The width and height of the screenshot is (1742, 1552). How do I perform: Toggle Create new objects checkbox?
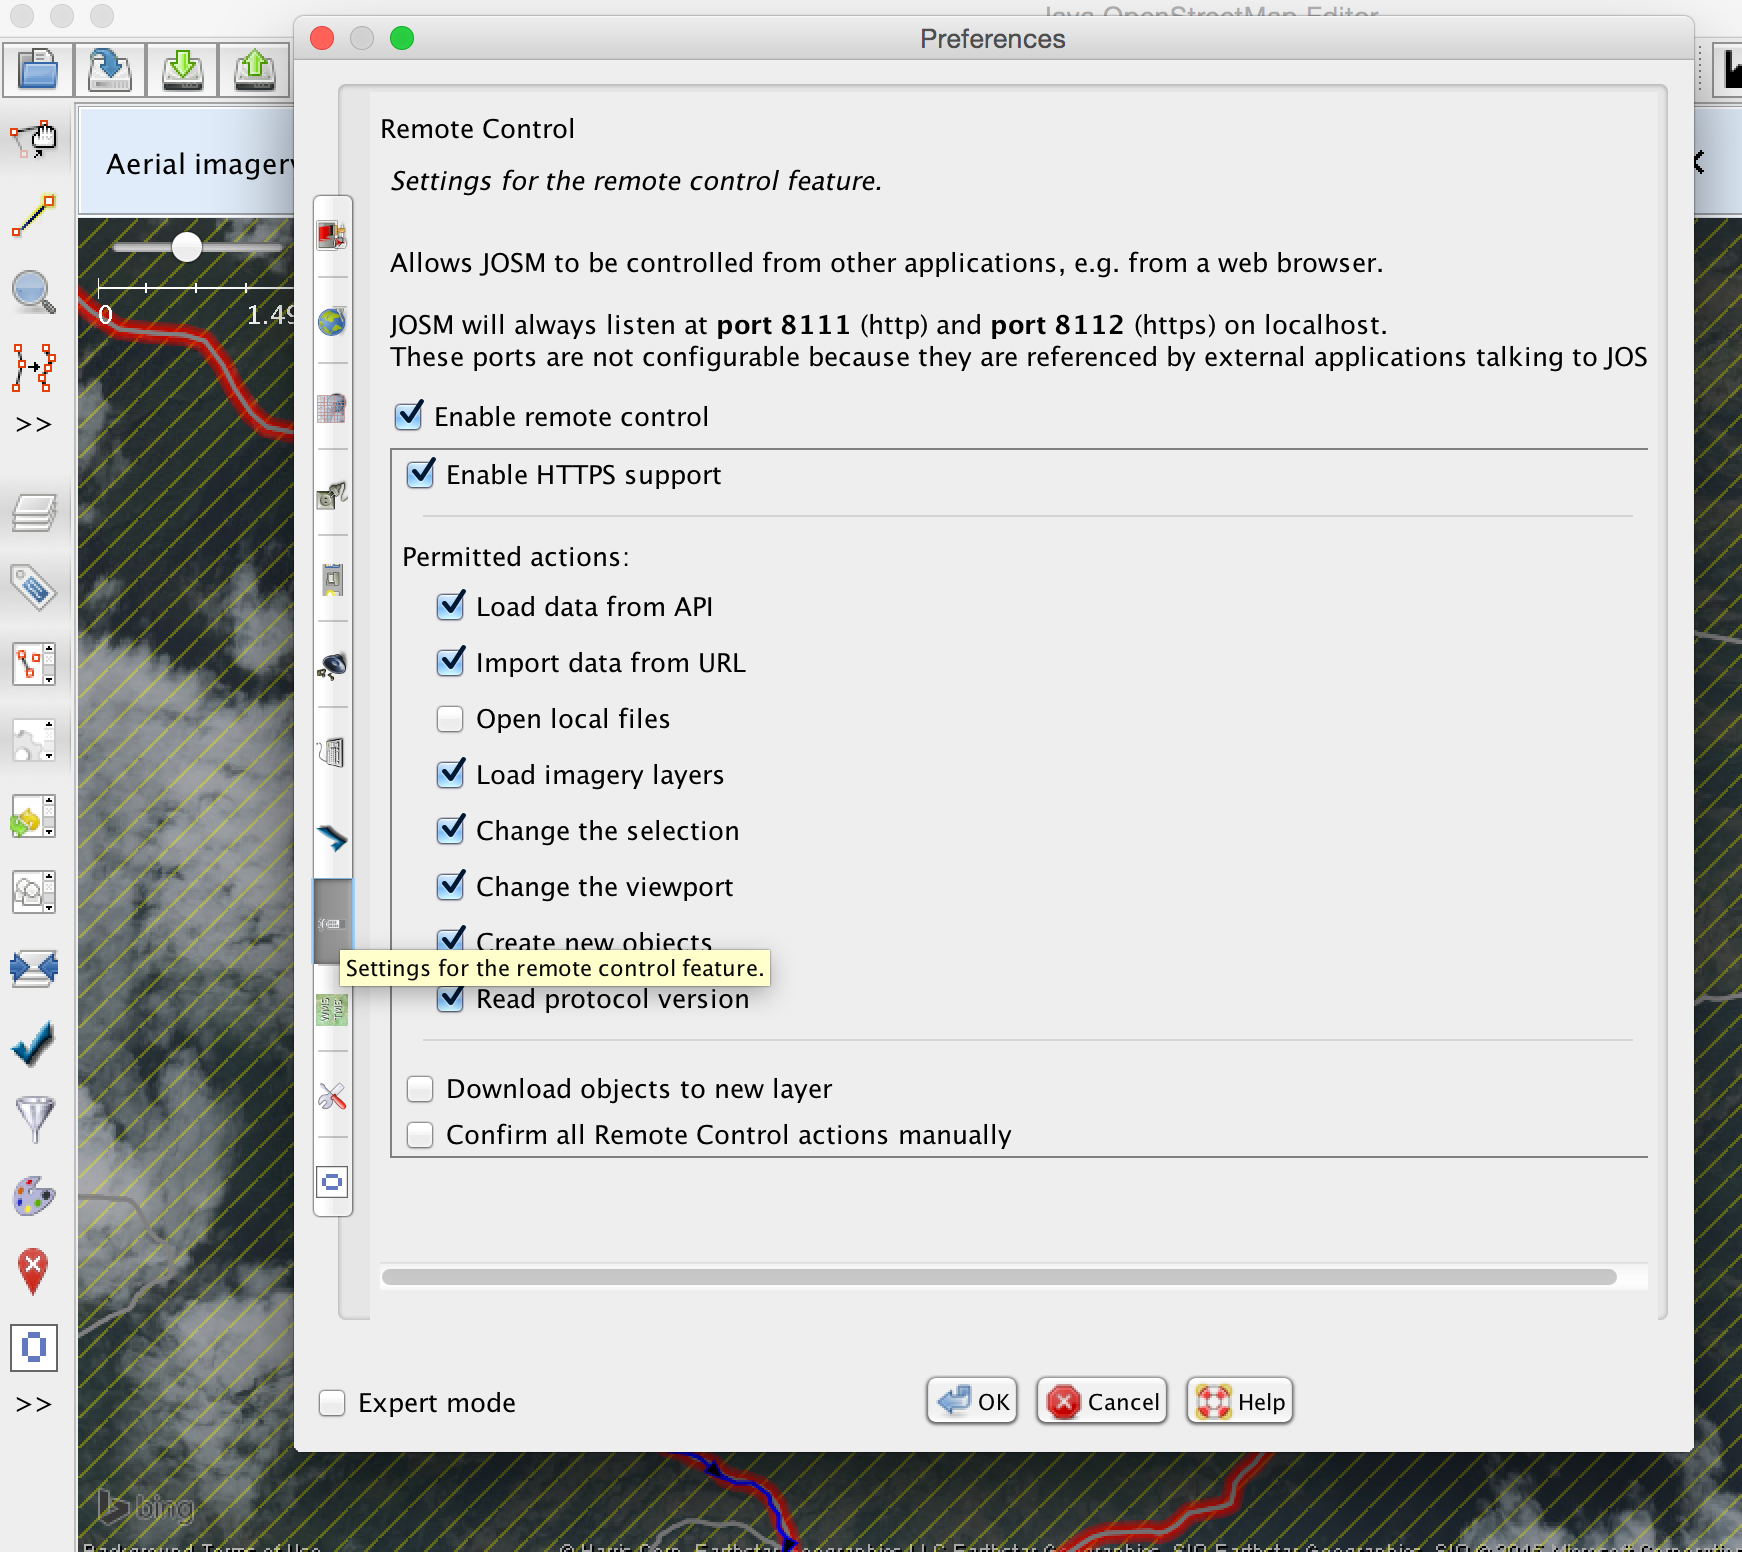450,939
